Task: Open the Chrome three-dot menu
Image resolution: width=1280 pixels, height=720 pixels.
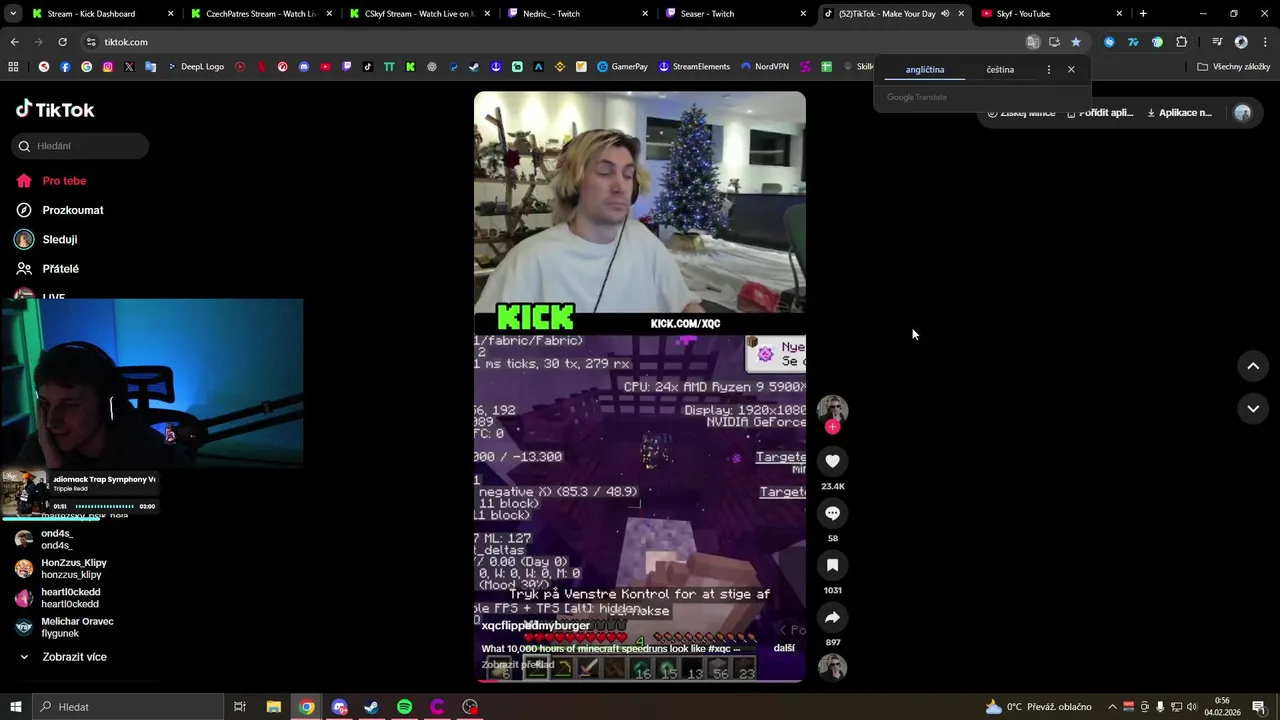Action: (x=1264, y=42)
